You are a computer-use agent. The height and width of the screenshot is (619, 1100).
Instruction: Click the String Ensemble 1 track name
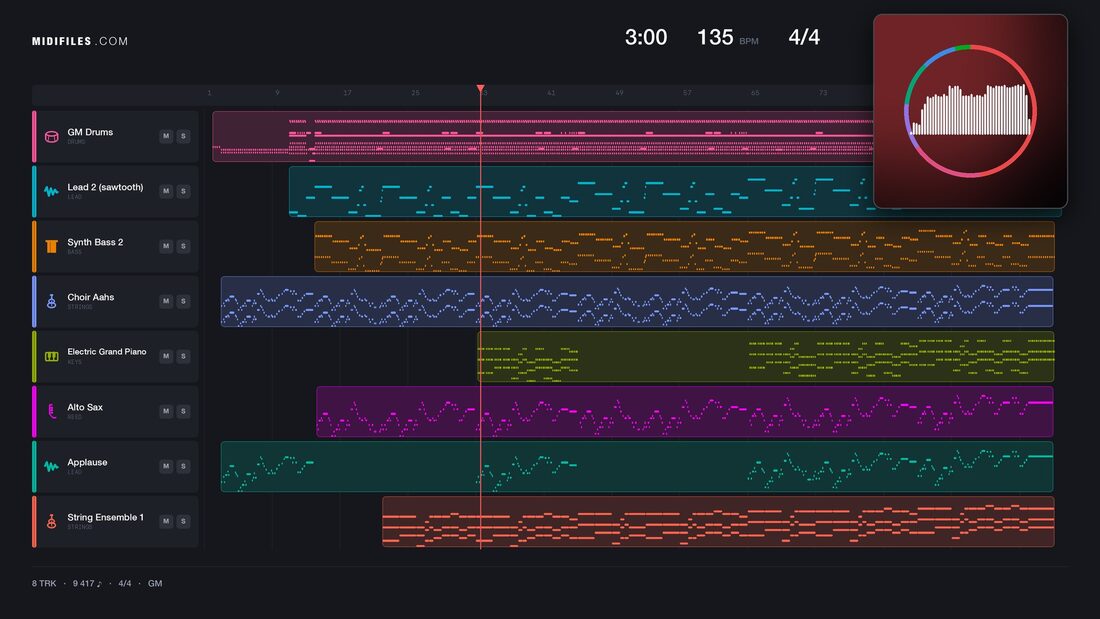(x=105, y=517)
